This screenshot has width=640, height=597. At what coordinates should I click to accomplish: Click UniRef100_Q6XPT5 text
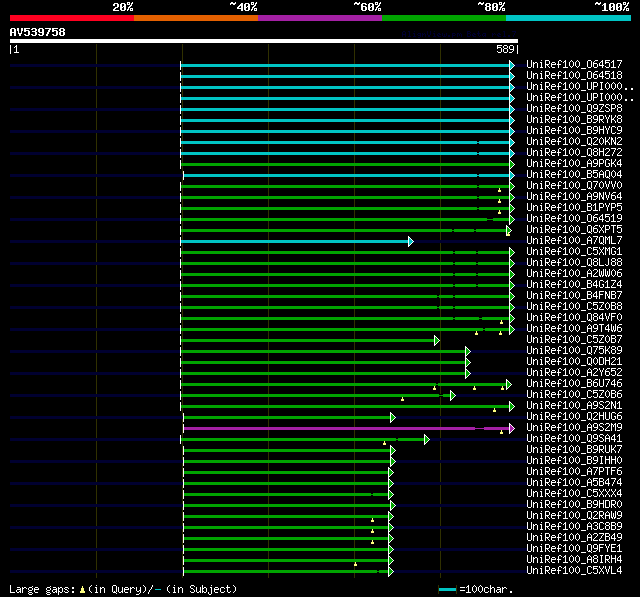tap(574, 230)
